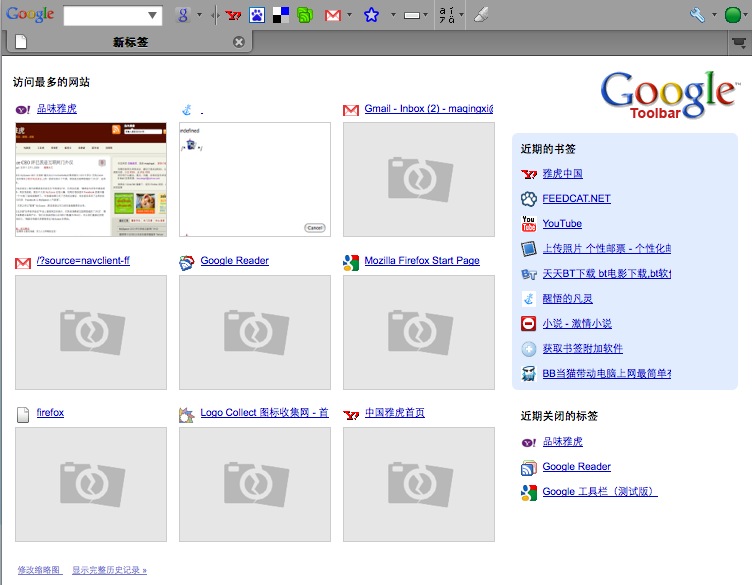Viewport: 752px width, 585px height.
Task: Open the Google Reader placeholder thumbnail
Action: pyautogui.click(x=255, y=332)
